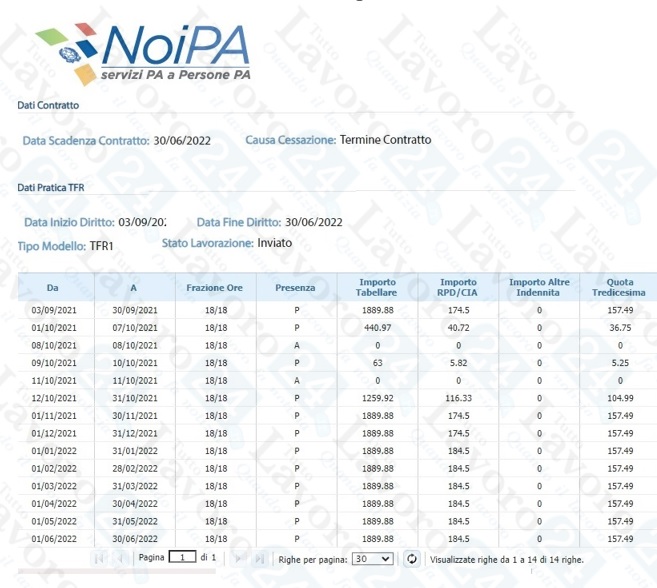
Task: Select the row starting 01/01/2022
Action: pos(337,451)
